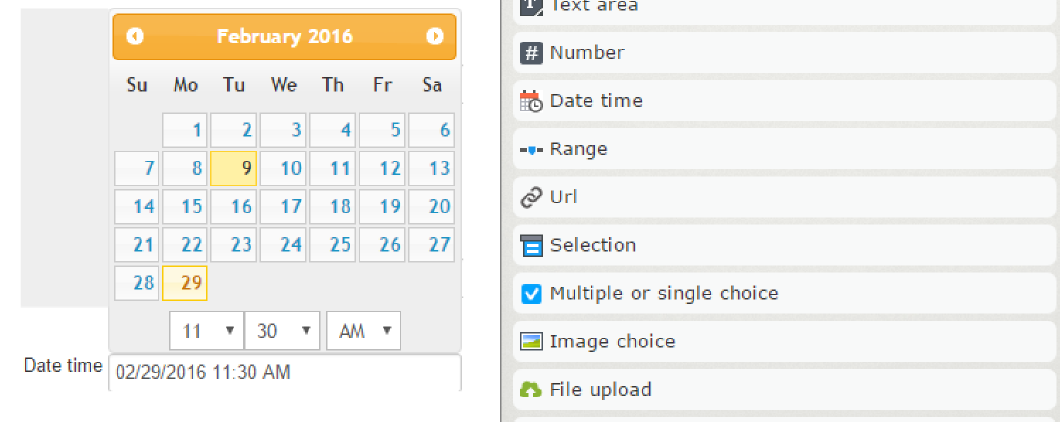Click the Date time text input field
Screen dimensions: 1060x422
click(285, 372)
